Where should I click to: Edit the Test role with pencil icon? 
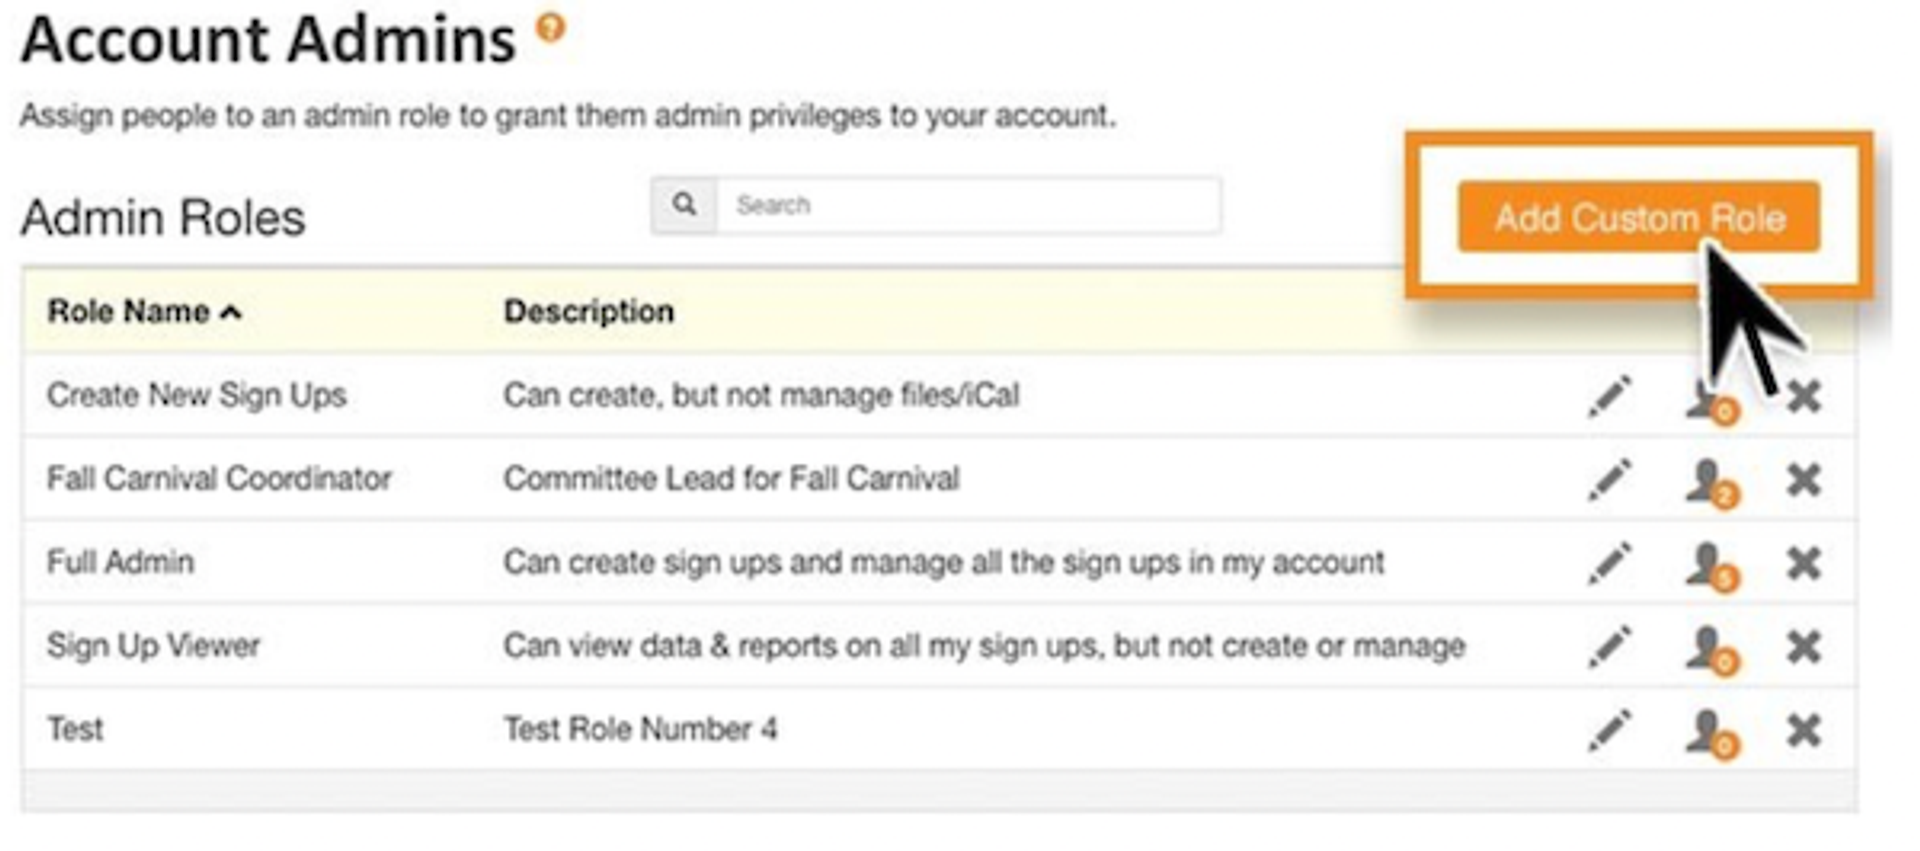point(1610,731)
